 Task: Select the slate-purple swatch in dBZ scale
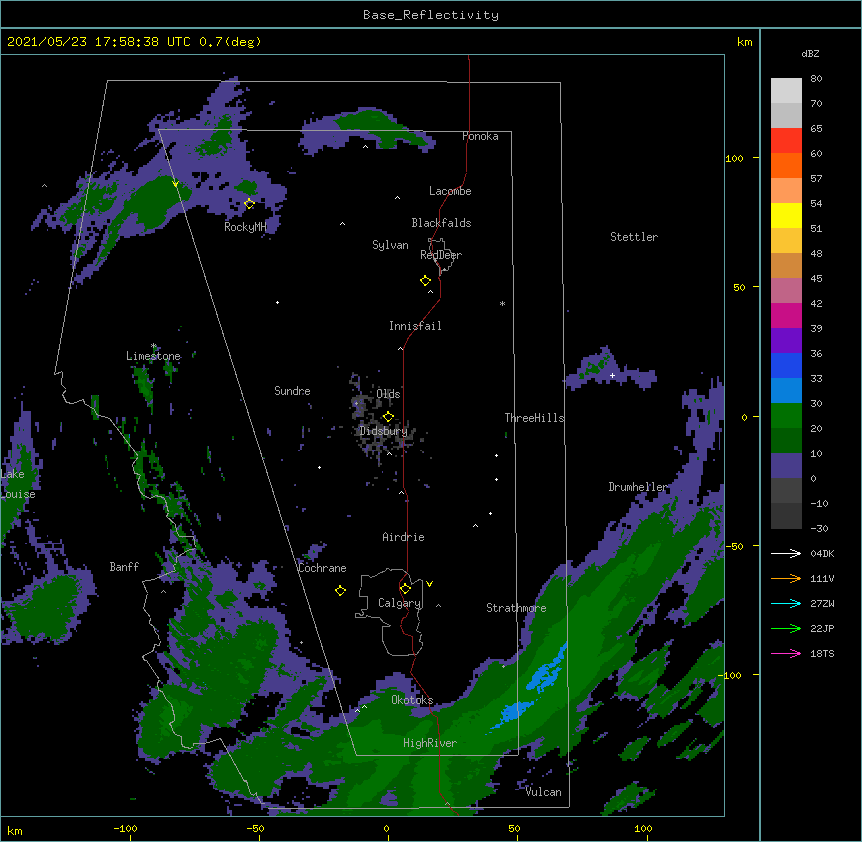pos(786,465)
